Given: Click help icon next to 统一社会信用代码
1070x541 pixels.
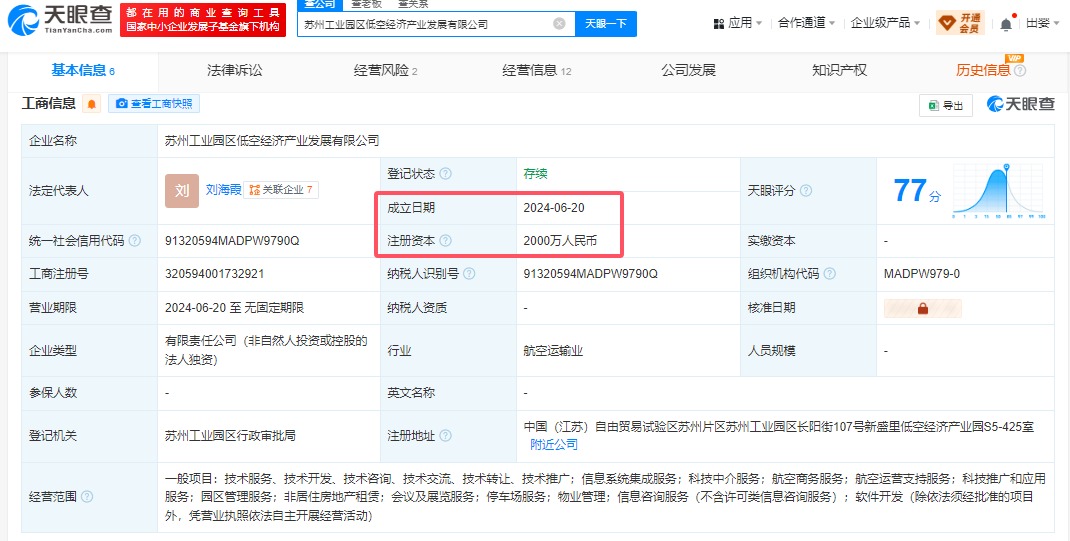Looking at the screenshot, I should point(134,241).
